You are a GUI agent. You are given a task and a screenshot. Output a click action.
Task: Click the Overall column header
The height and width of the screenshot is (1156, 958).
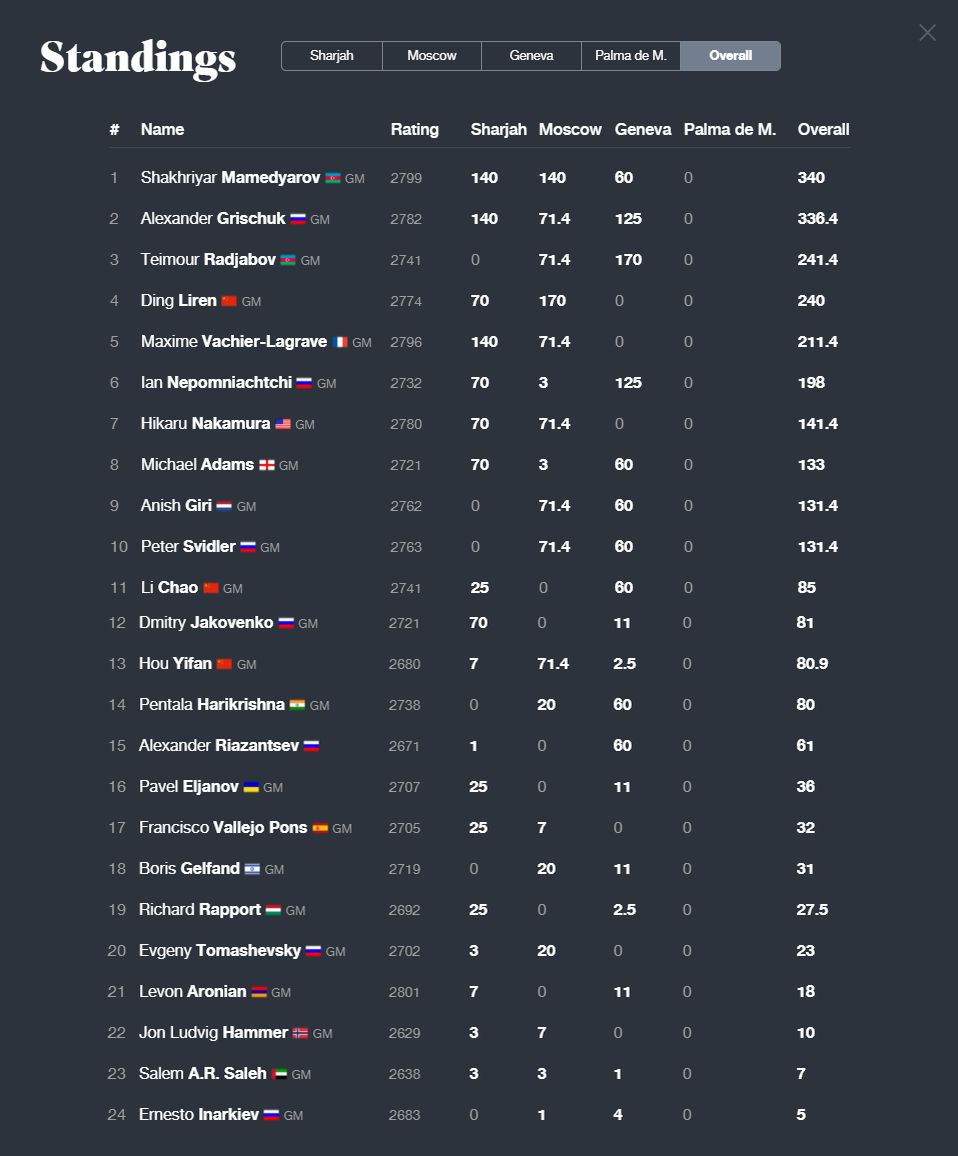(823, 129)
